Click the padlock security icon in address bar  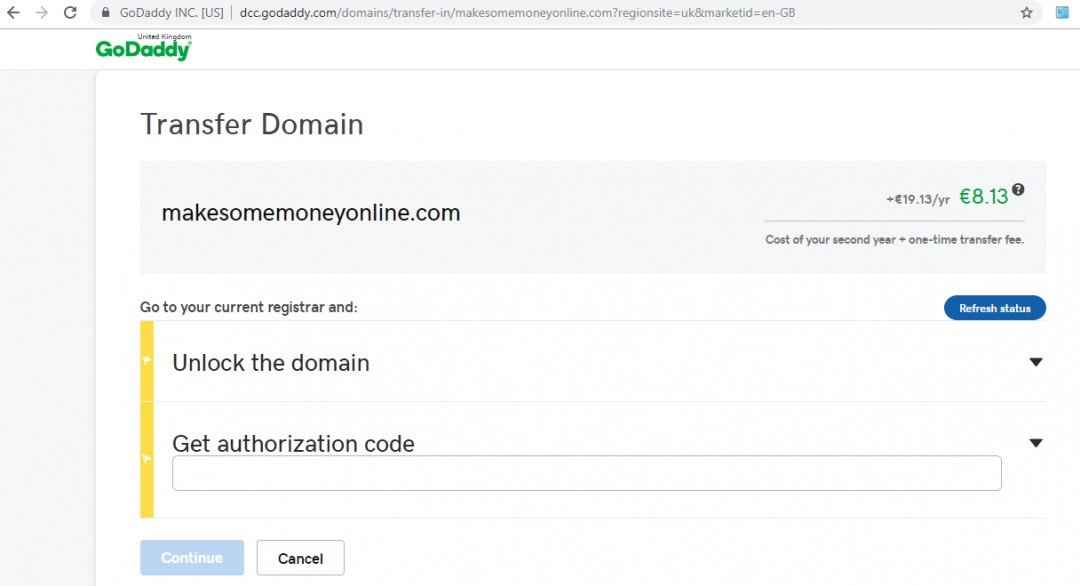(x=105, y=13)
